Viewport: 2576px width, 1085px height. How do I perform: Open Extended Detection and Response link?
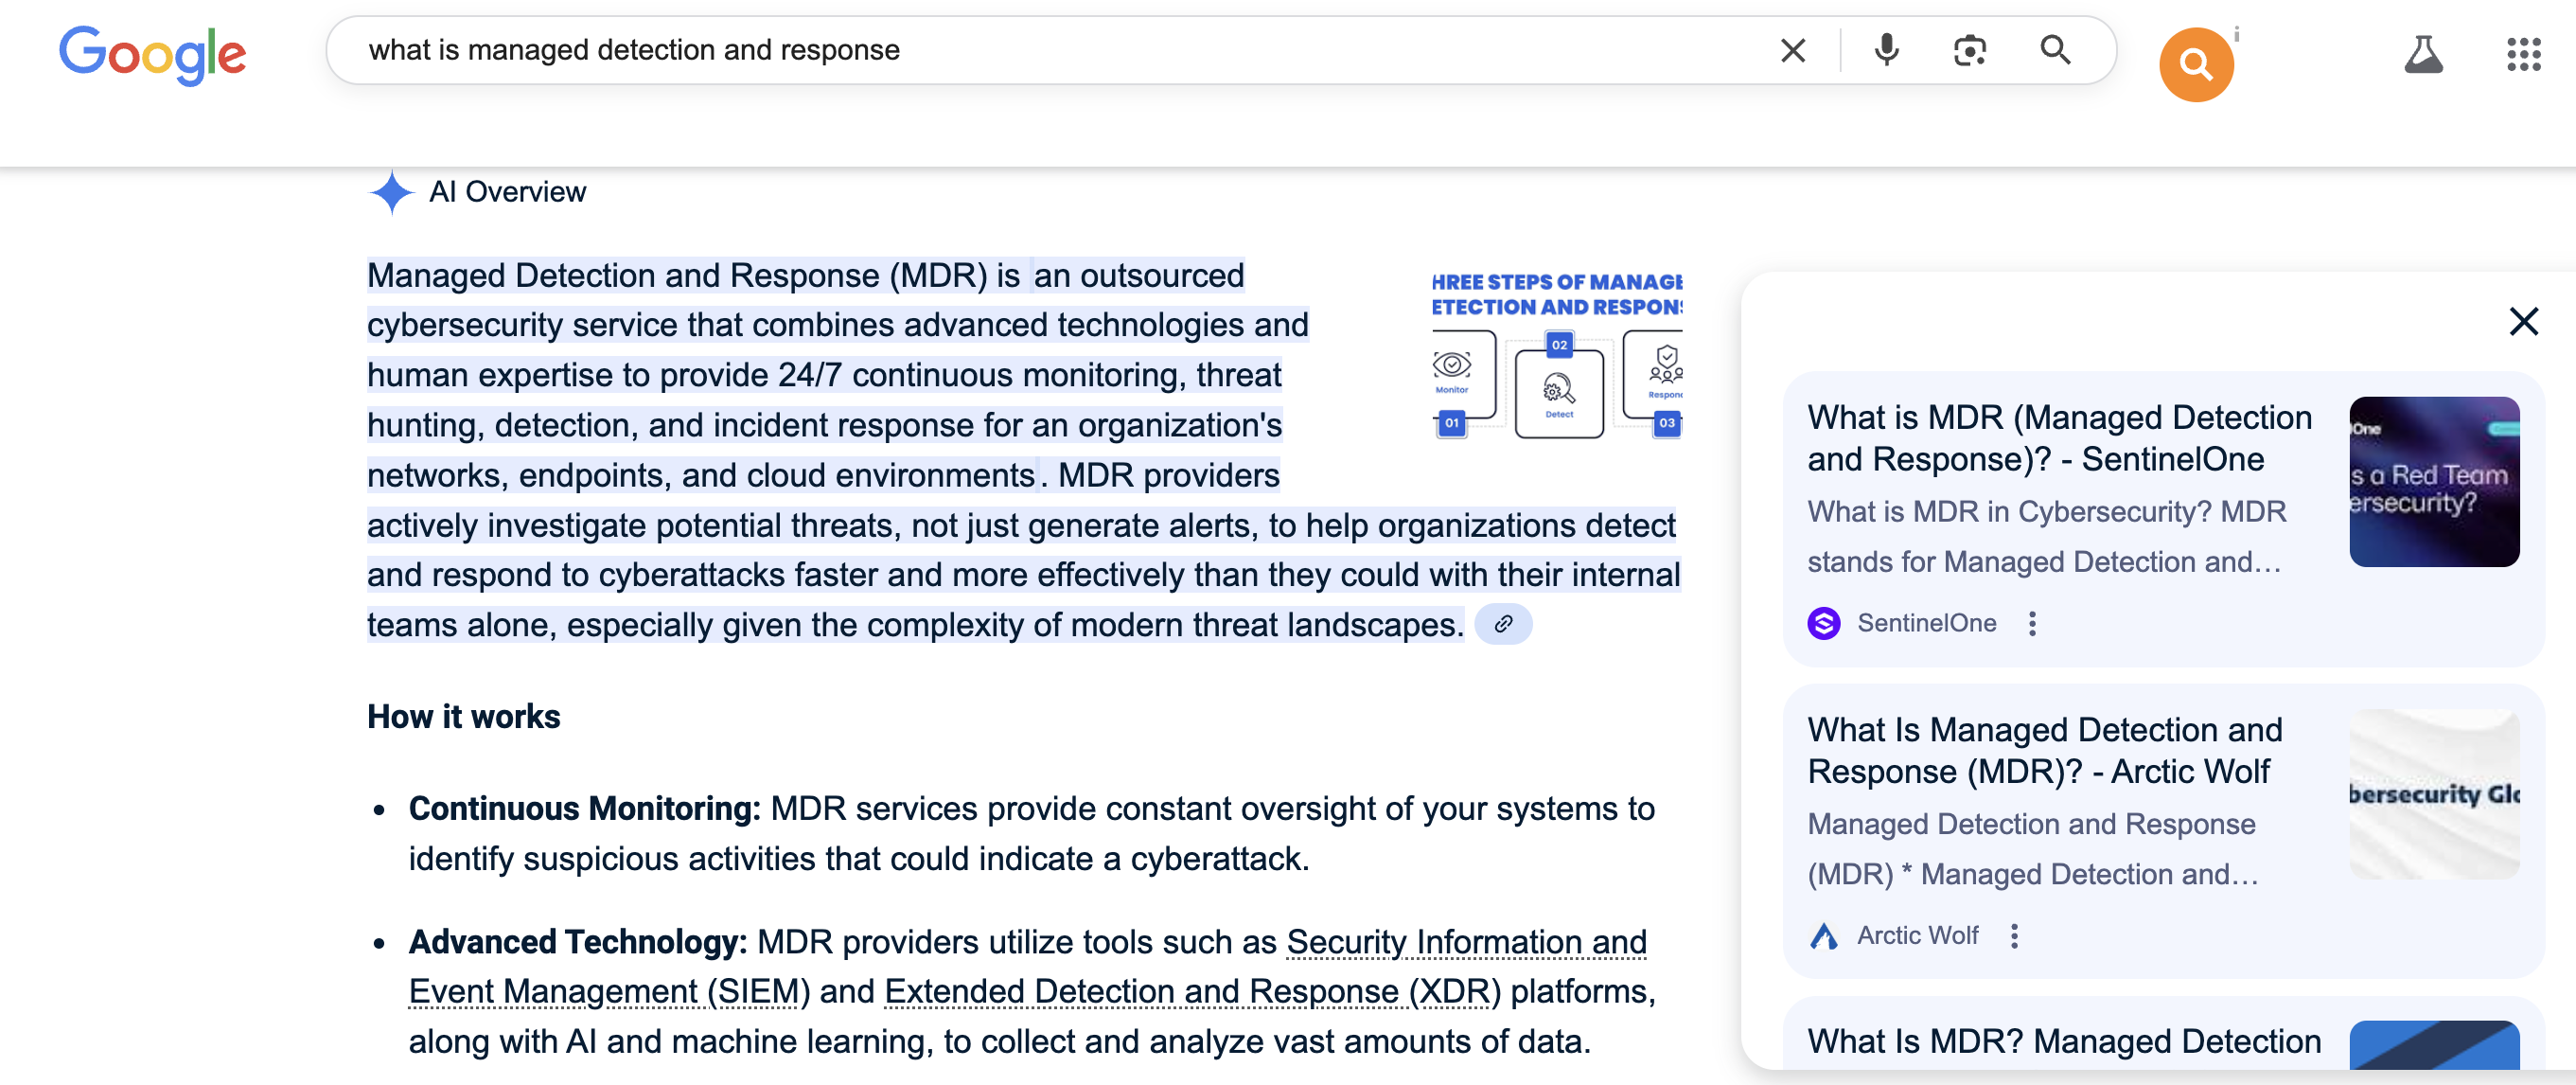point(1190,992)
